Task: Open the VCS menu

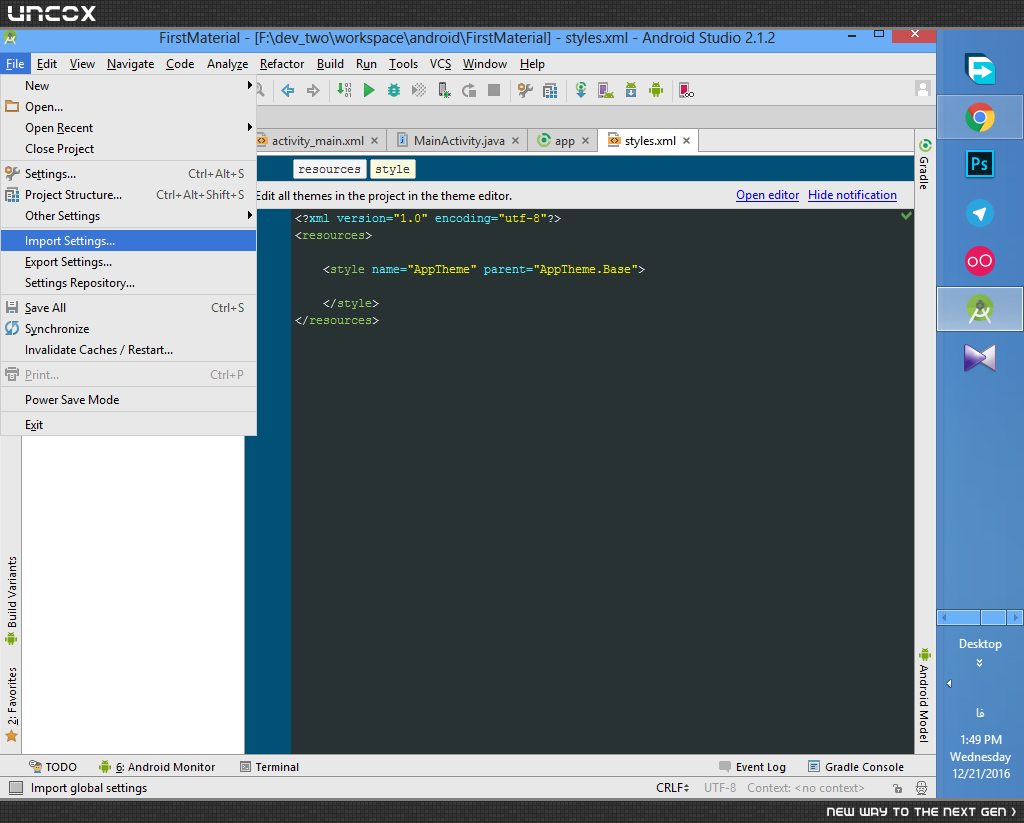Action: [440, 64]
